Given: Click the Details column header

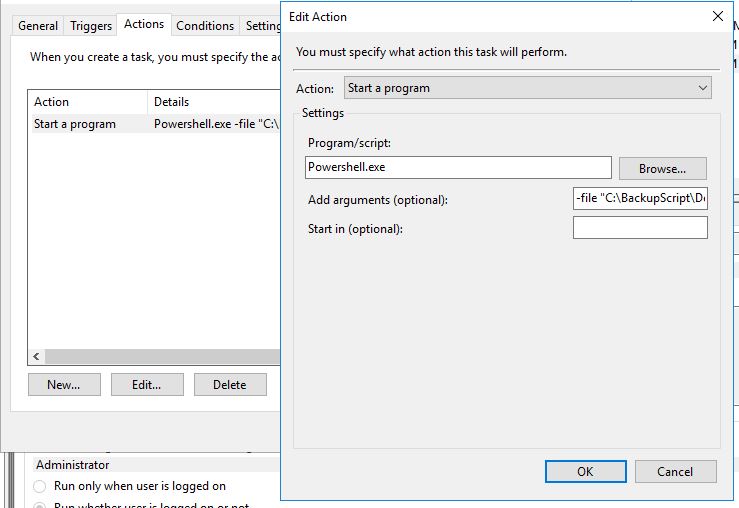Looking at the screenshot, I should [214, 102].
